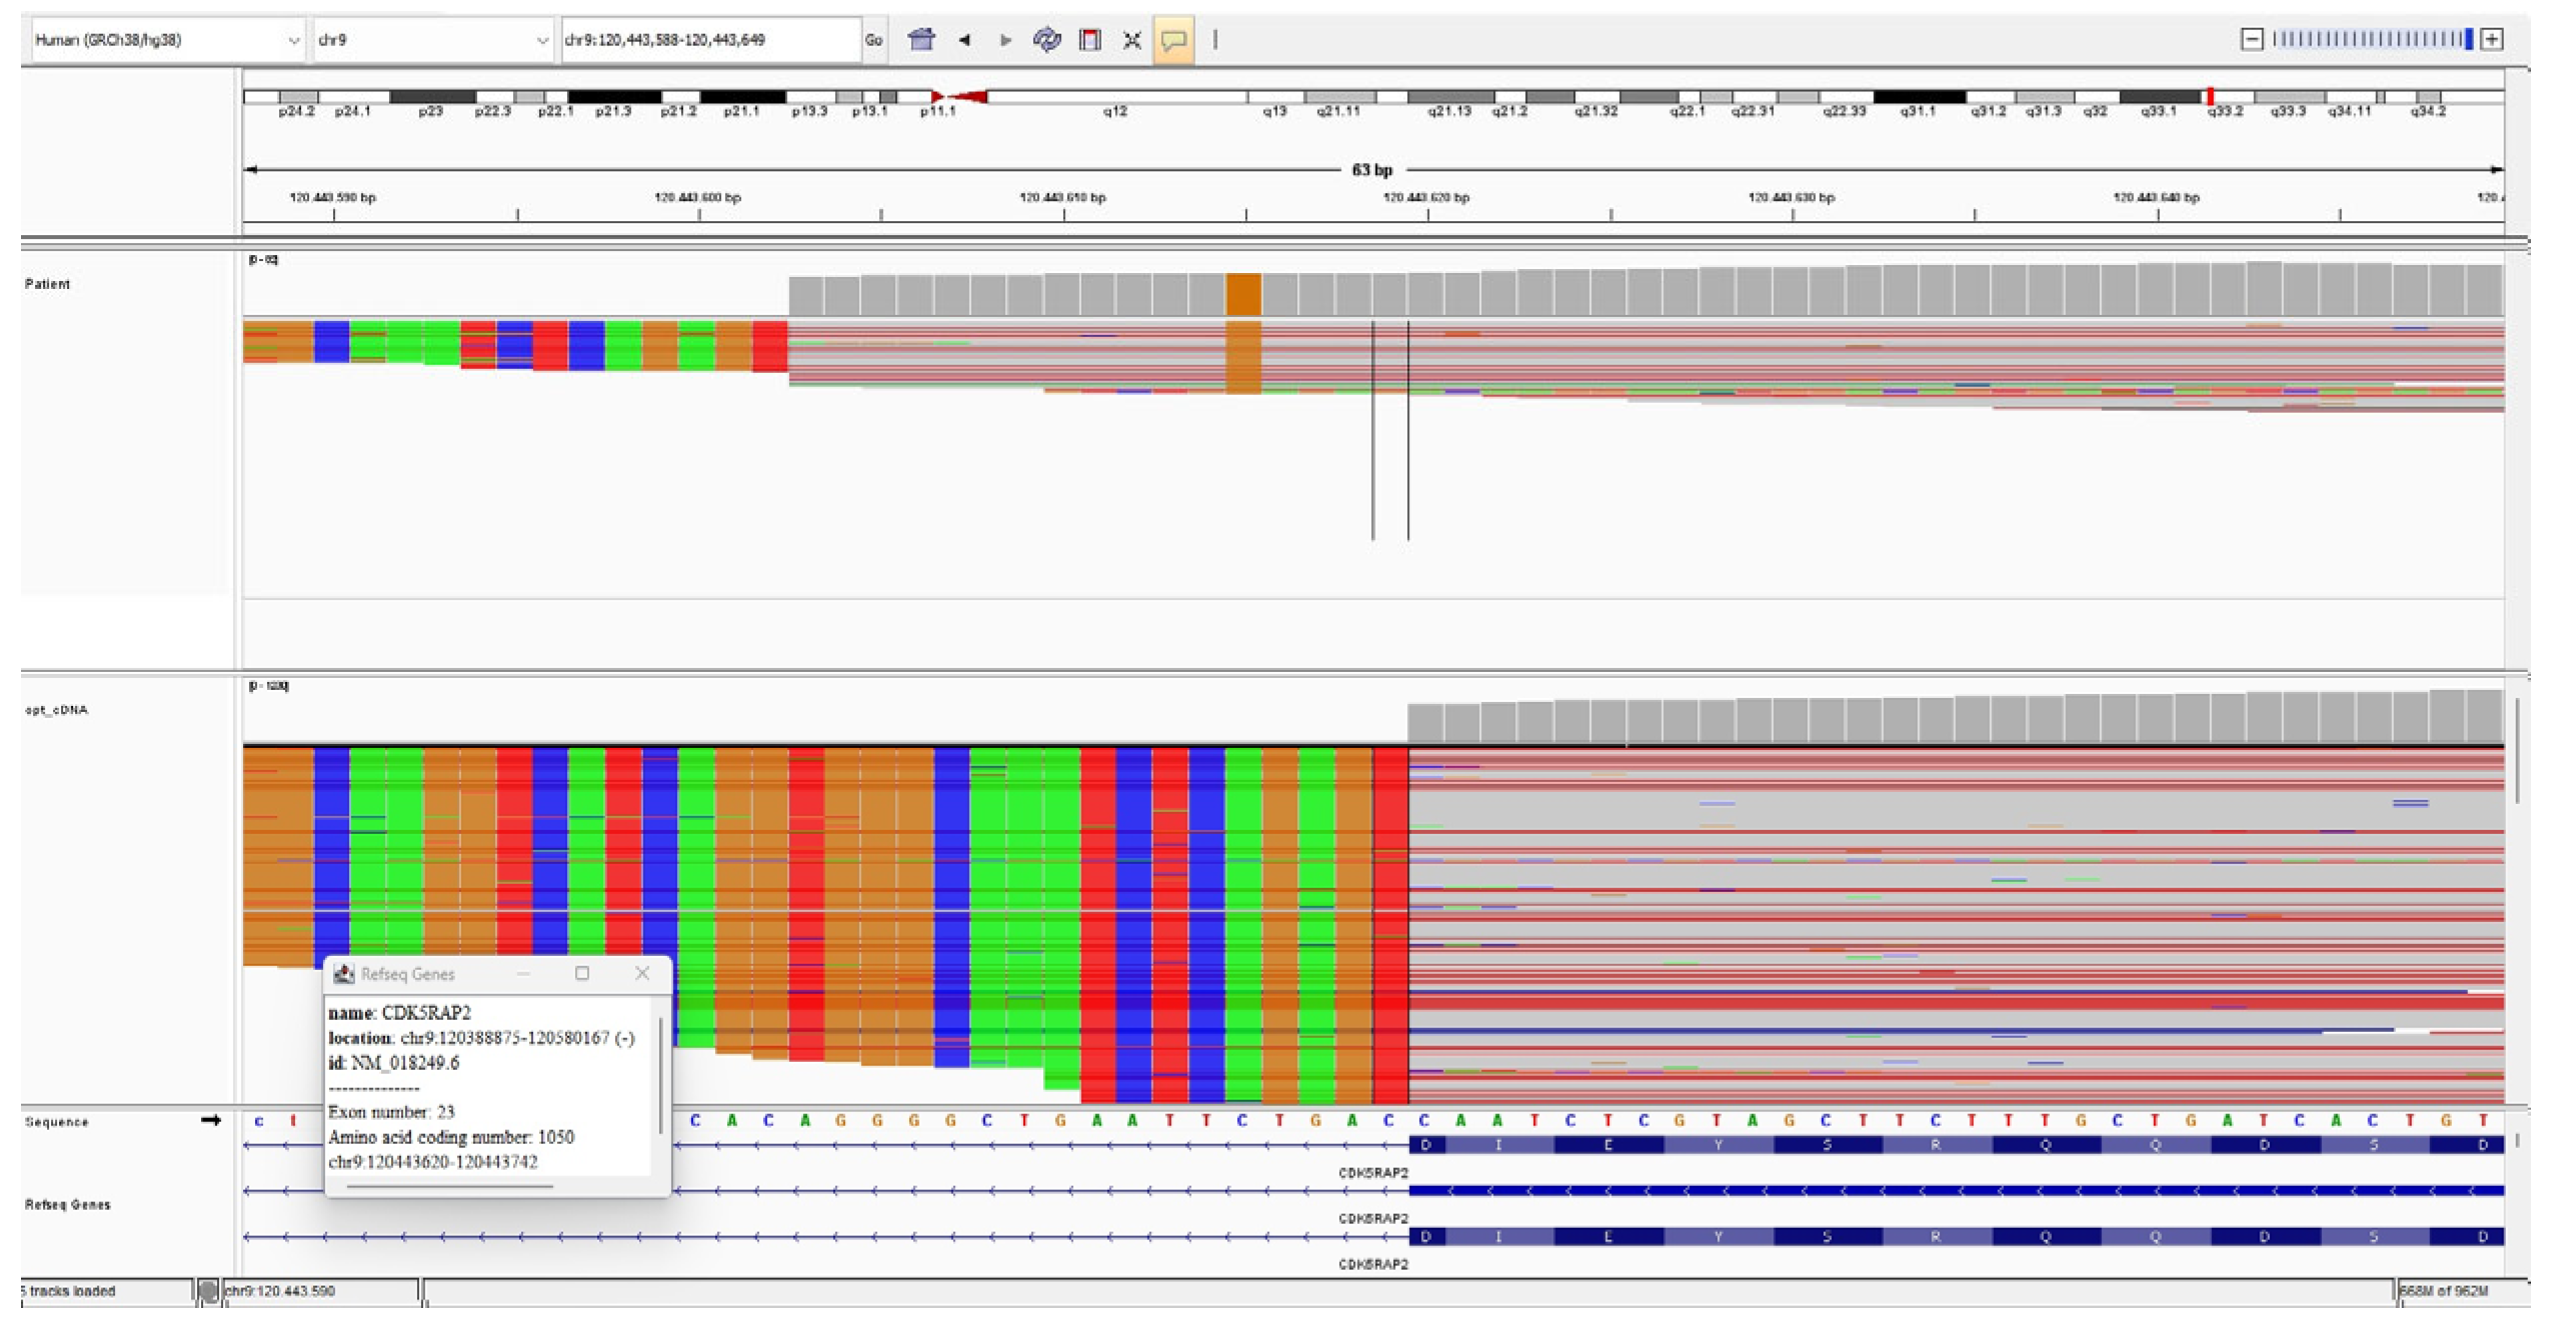Click the q12 band on ideogram
2549x1325 pixels.
1114,97
